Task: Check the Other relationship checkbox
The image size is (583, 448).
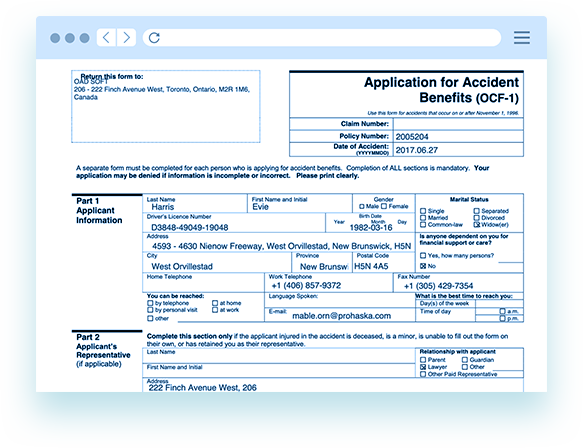Action: [x=465, y=367]
